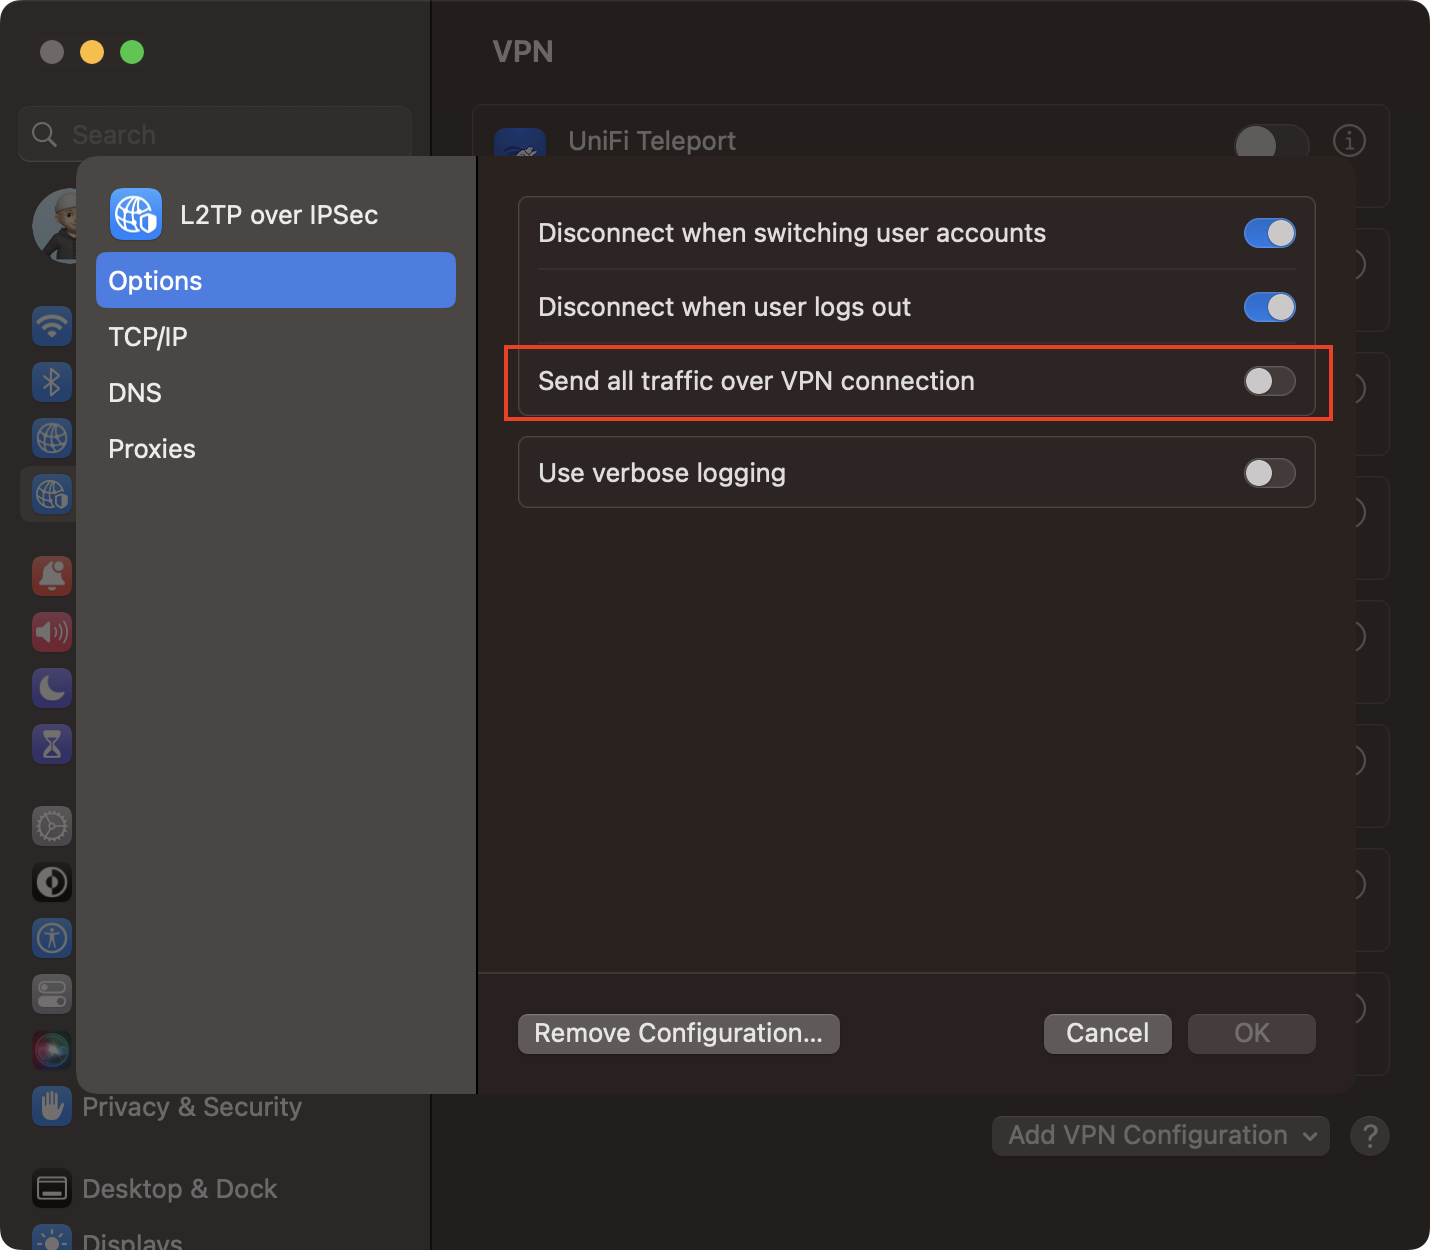Open Screen Time via hourglass icon

pos(52,744)
